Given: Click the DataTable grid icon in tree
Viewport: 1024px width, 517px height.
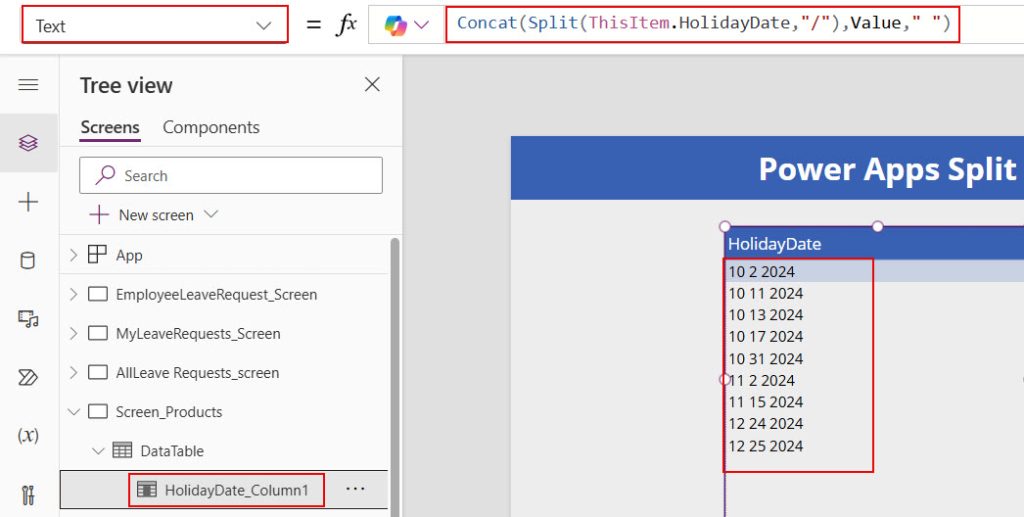Looking at the screenshot, I should click(x=122, y=450).
